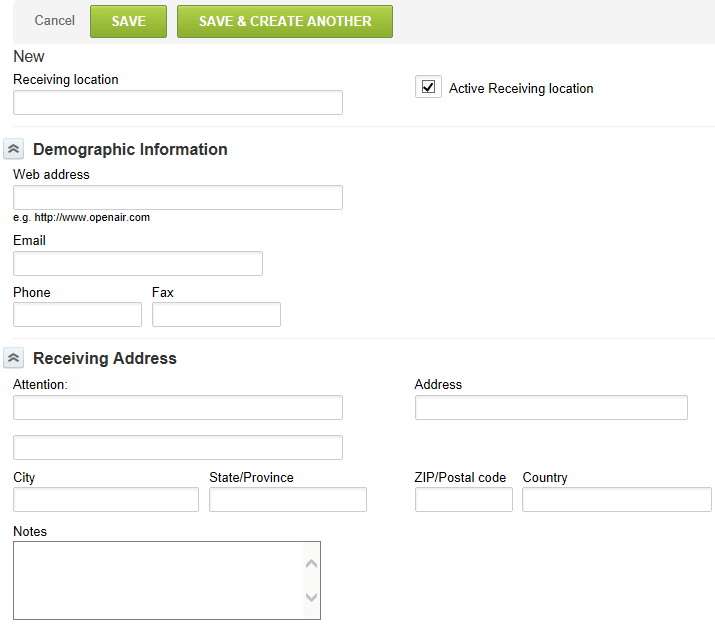
Task: Click the Cancel link
Action: point(54,21)
